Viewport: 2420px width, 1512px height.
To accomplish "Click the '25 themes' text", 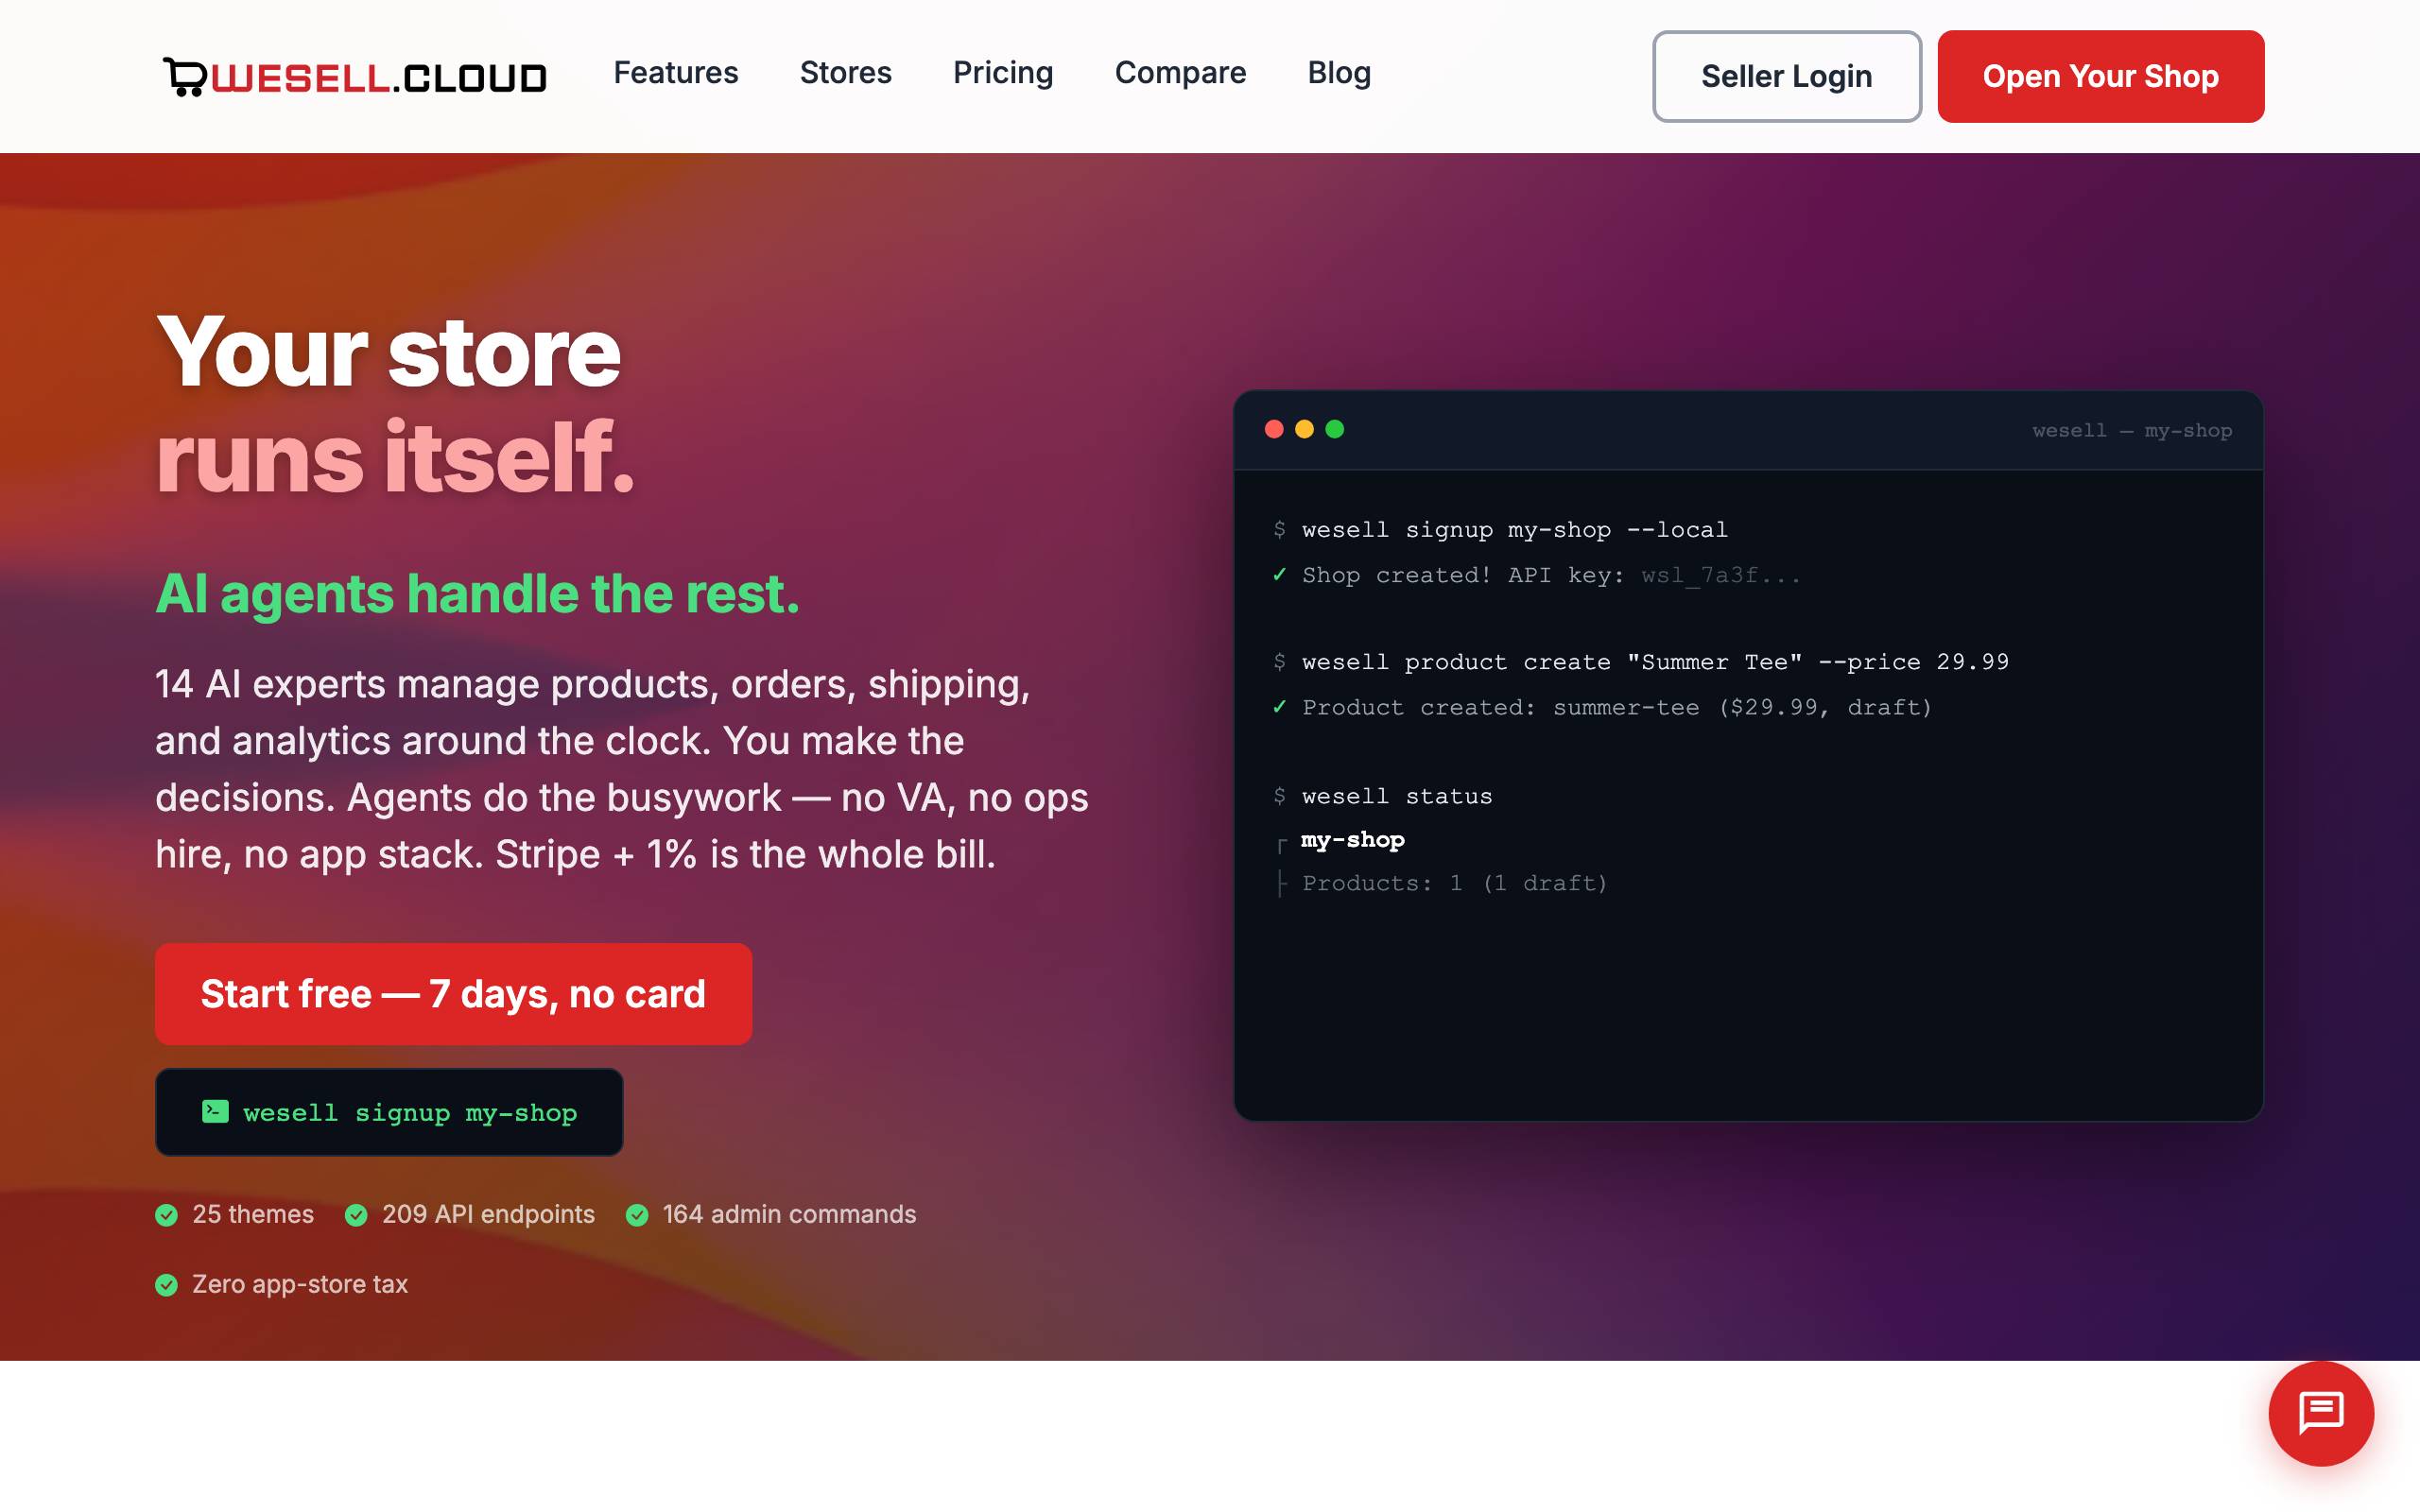I will coord(253,1214).
